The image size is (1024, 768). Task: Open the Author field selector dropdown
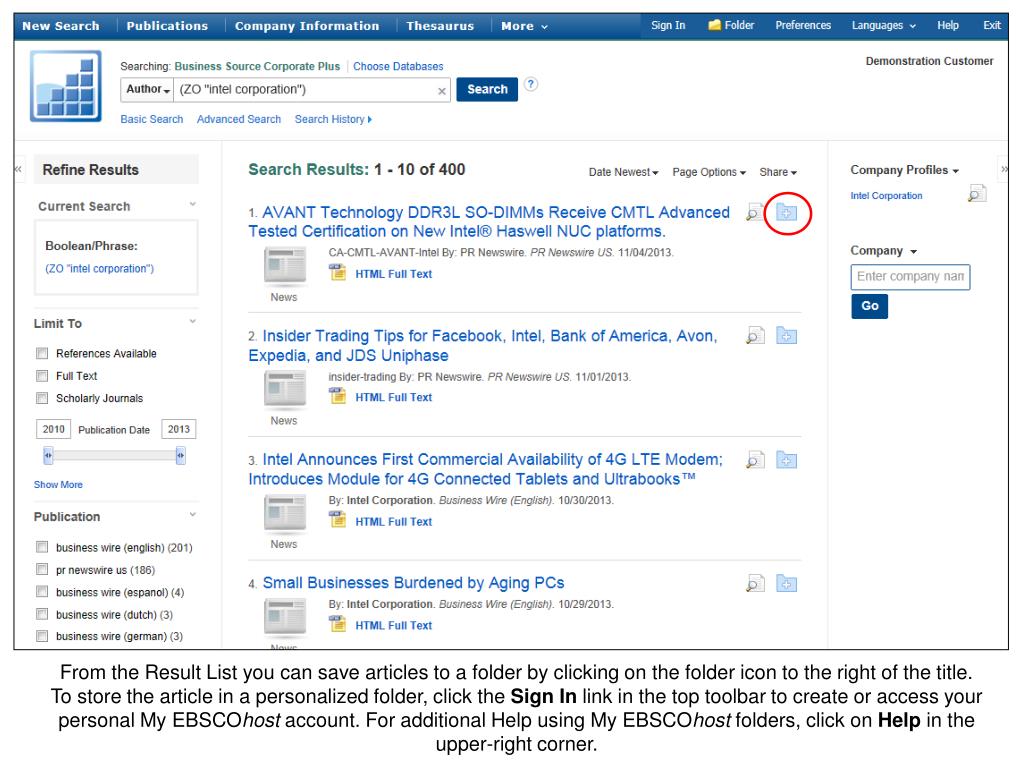148,89
